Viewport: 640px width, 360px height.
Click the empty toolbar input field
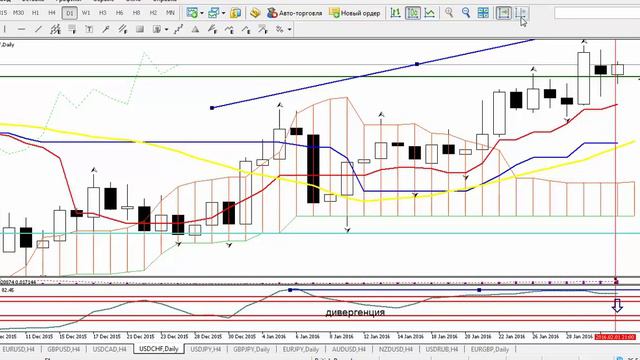coord(597,13)
